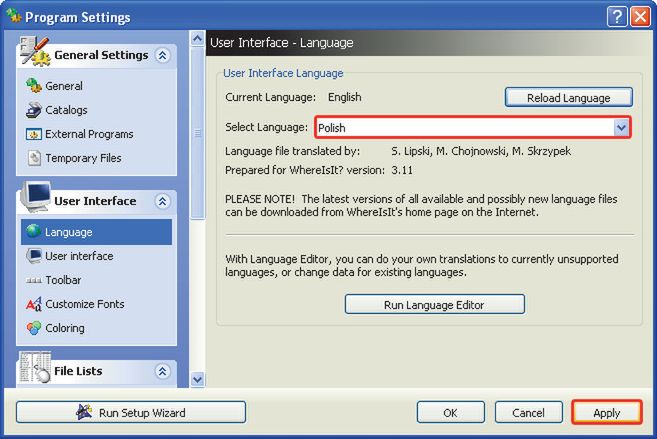The width and height of the screenshot is (657, 439).
Task: Click the sidebar scrollbar thumb
Action: [197, 133]
